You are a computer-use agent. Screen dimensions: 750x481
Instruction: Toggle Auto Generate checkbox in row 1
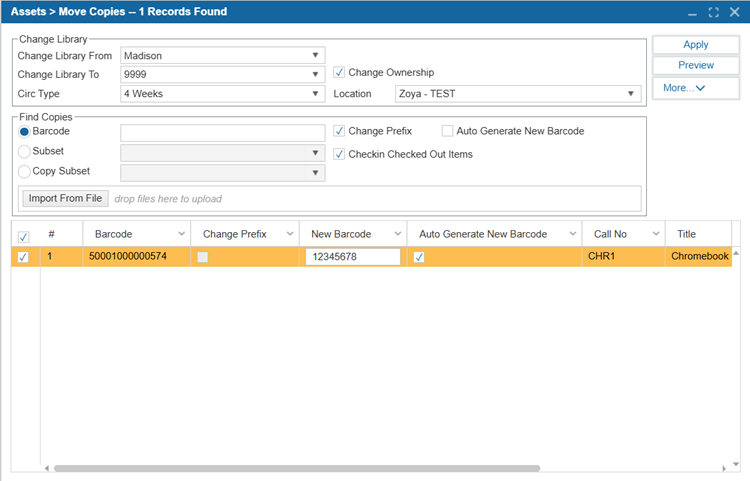point(419,257)
